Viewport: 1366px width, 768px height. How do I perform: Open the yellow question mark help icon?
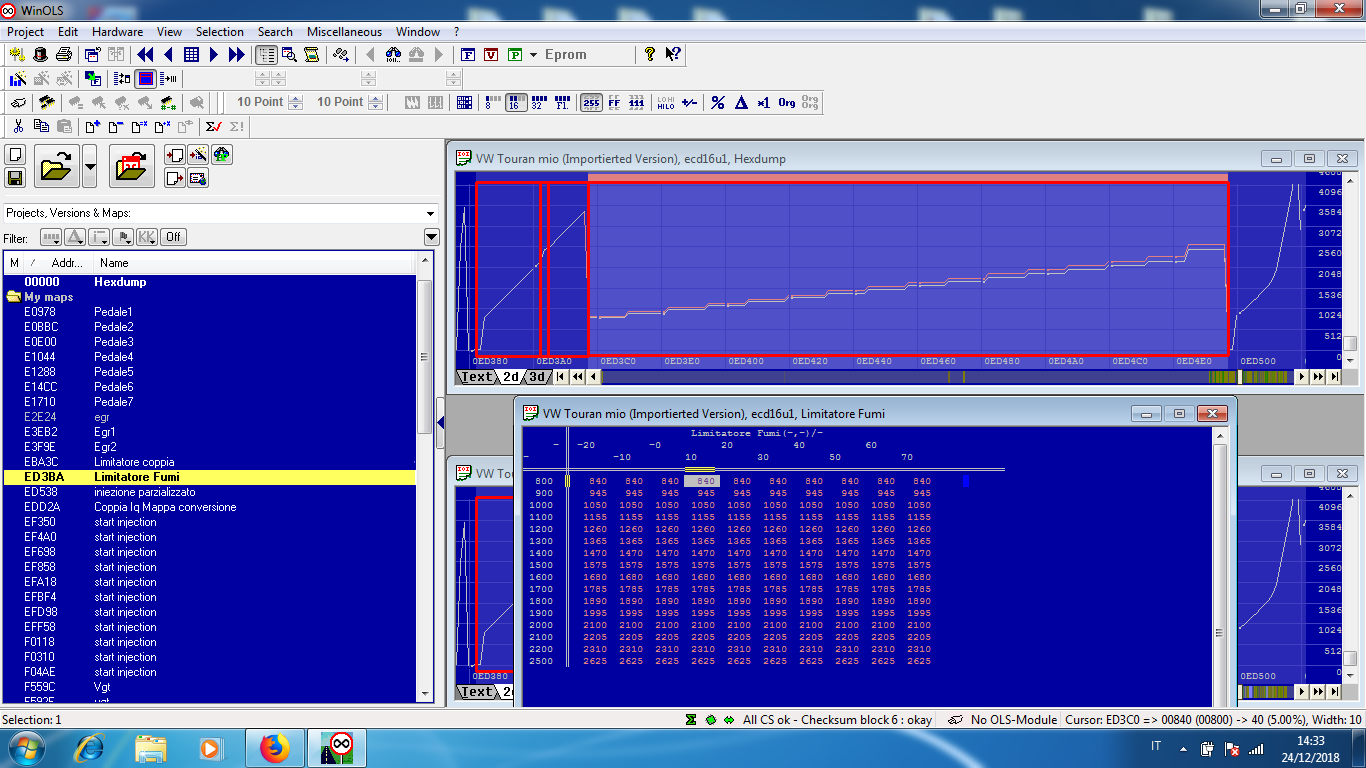point(649,54)
